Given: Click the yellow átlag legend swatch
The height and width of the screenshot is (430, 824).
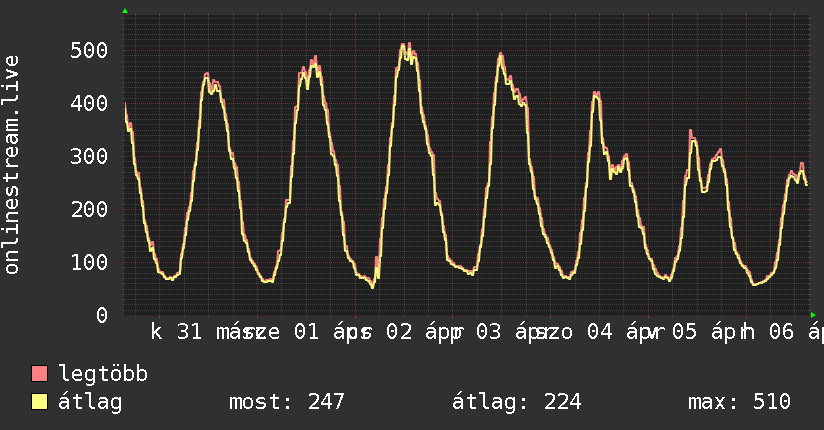Looking at the screenshot, I should click(40, 402).
